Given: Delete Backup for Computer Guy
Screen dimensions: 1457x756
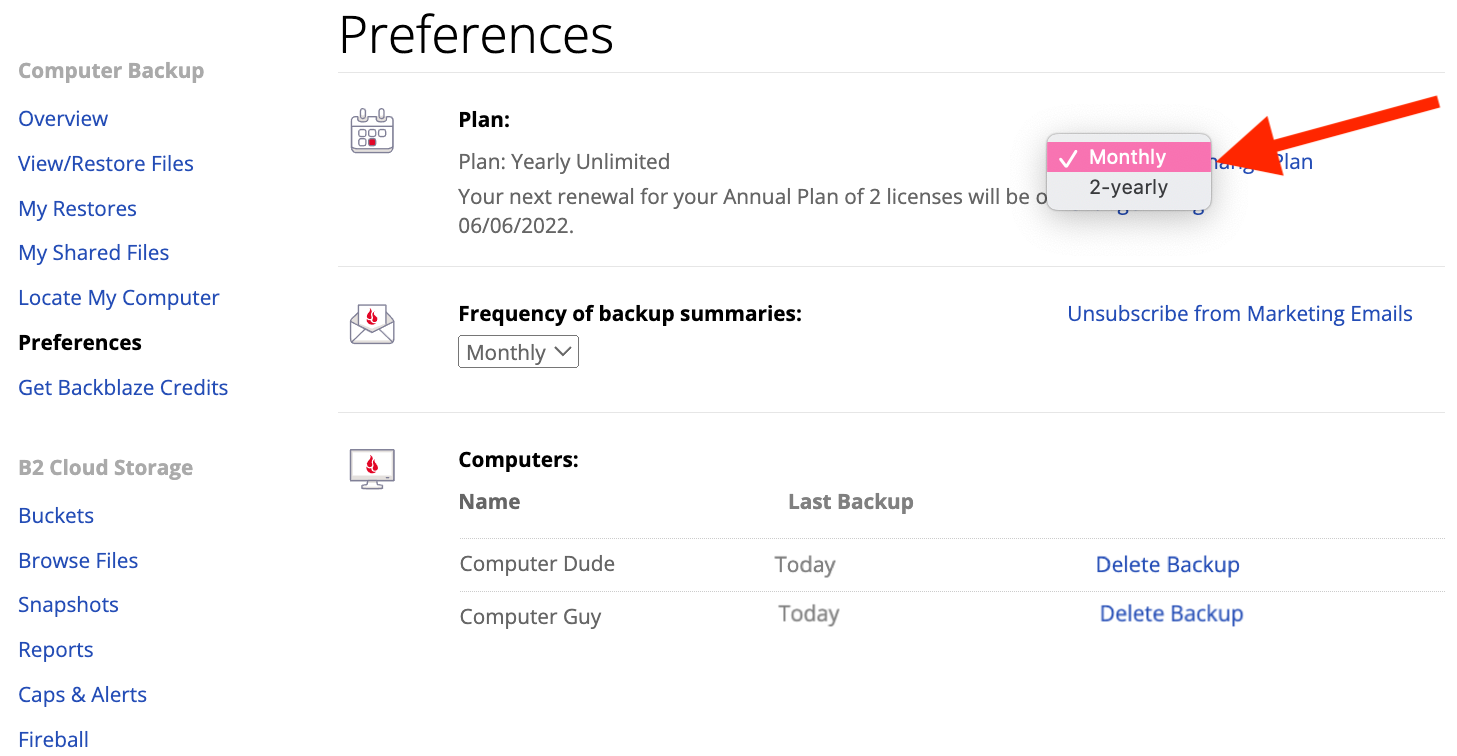Looking at the screenshot, I should click(1171, 614).
